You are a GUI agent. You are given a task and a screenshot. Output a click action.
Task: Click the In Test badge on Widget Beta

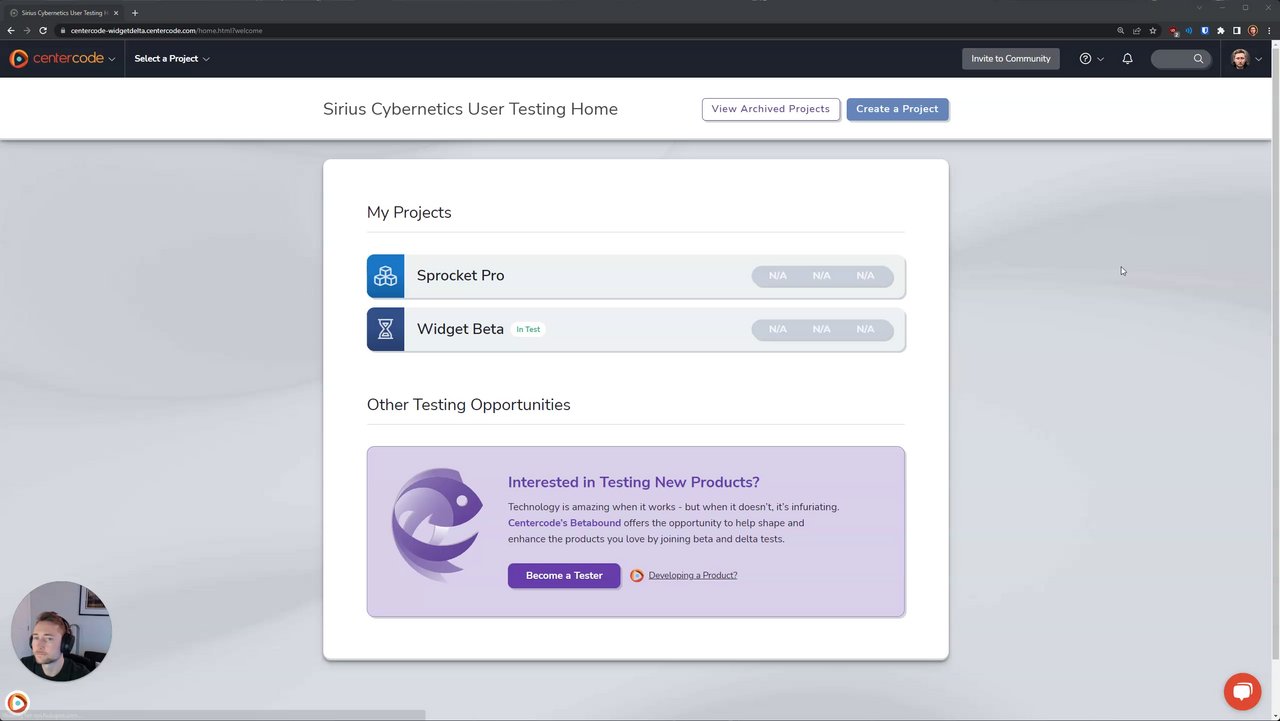coord(528,329)
